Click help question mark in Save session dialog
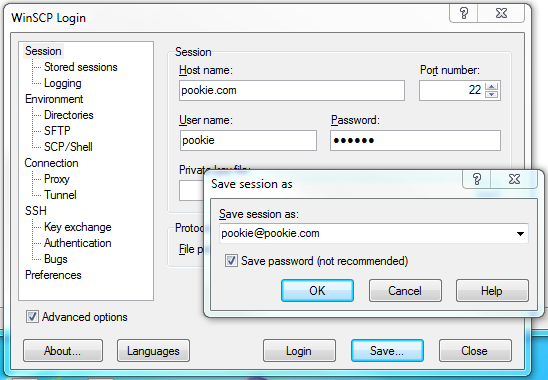Image resolution: width=548 pixels, height=380 pixels. click(477, 179)
